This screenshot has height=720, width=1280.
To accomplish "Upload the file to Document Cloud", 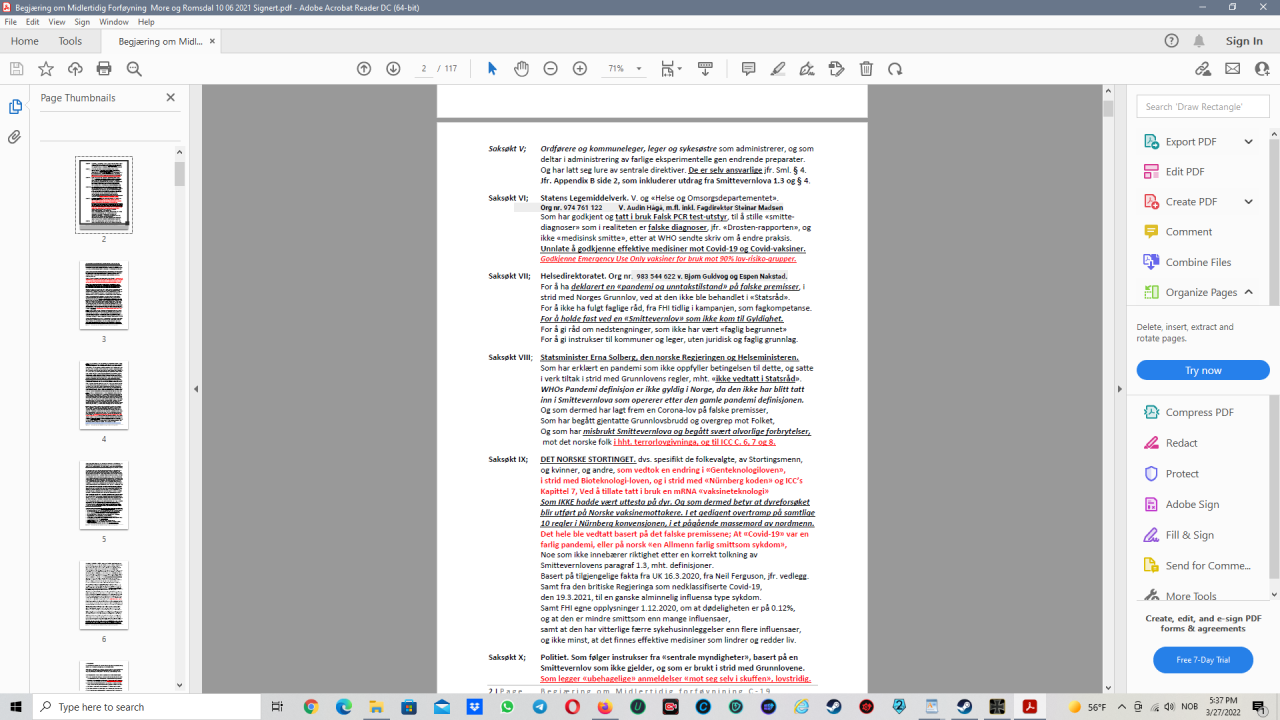I will [x=75, y=69].
